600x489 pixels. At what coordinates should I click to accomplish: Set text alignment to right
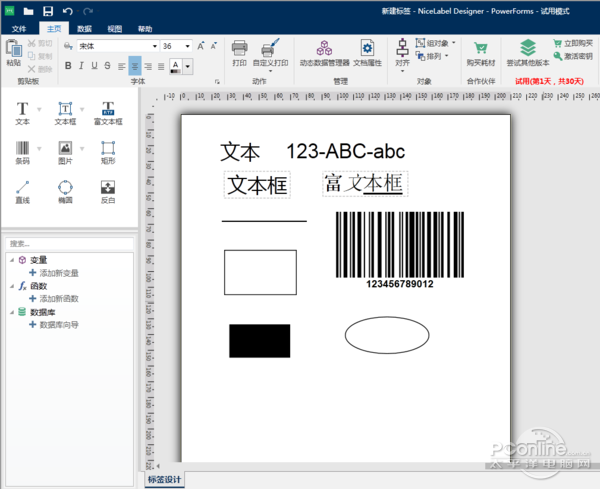tap(148, 66)
